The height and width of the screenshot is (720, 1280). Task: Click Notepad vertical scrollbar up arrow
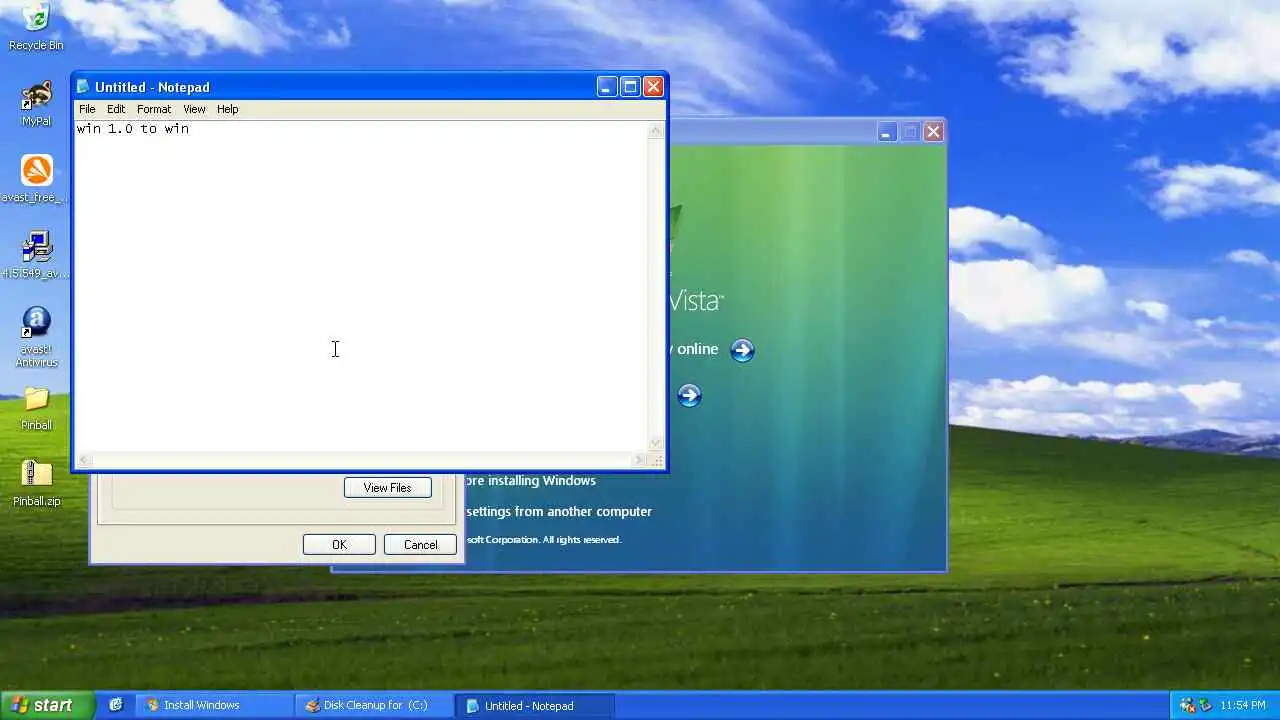click(x=657, y=130)
